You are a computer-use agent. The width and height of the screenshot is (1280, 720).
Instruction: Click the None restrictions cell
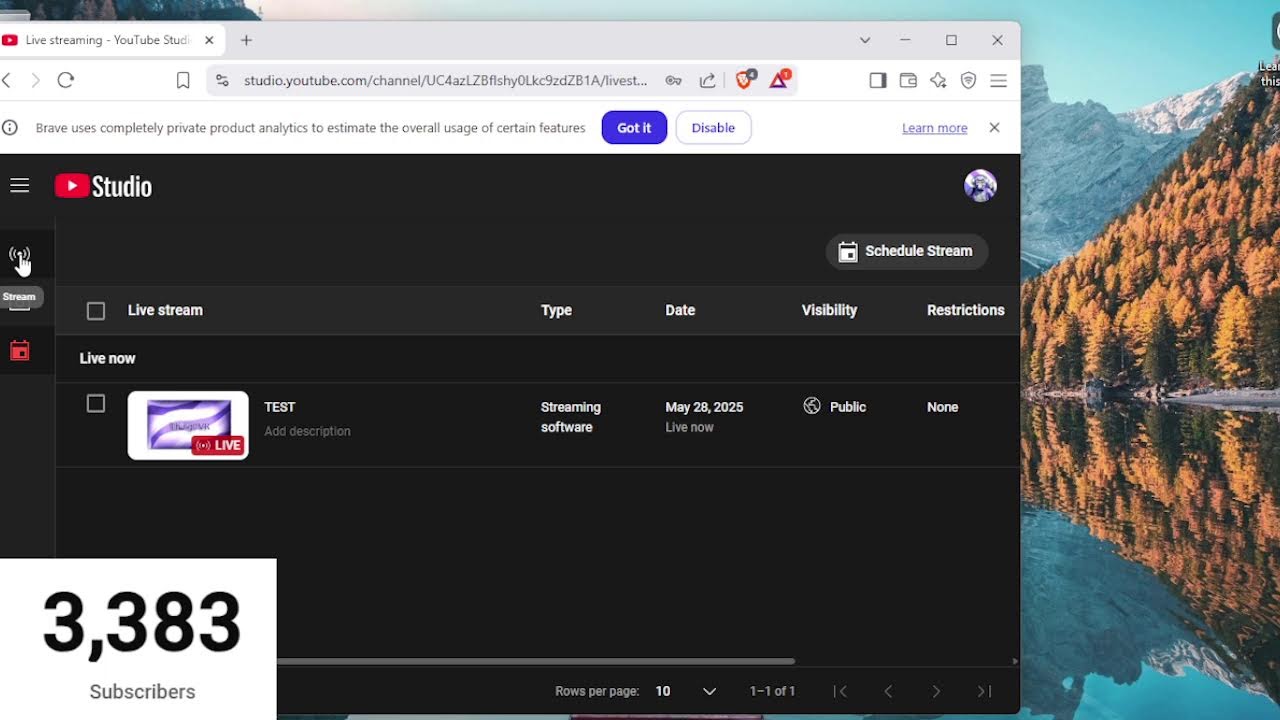click(943, 407)
